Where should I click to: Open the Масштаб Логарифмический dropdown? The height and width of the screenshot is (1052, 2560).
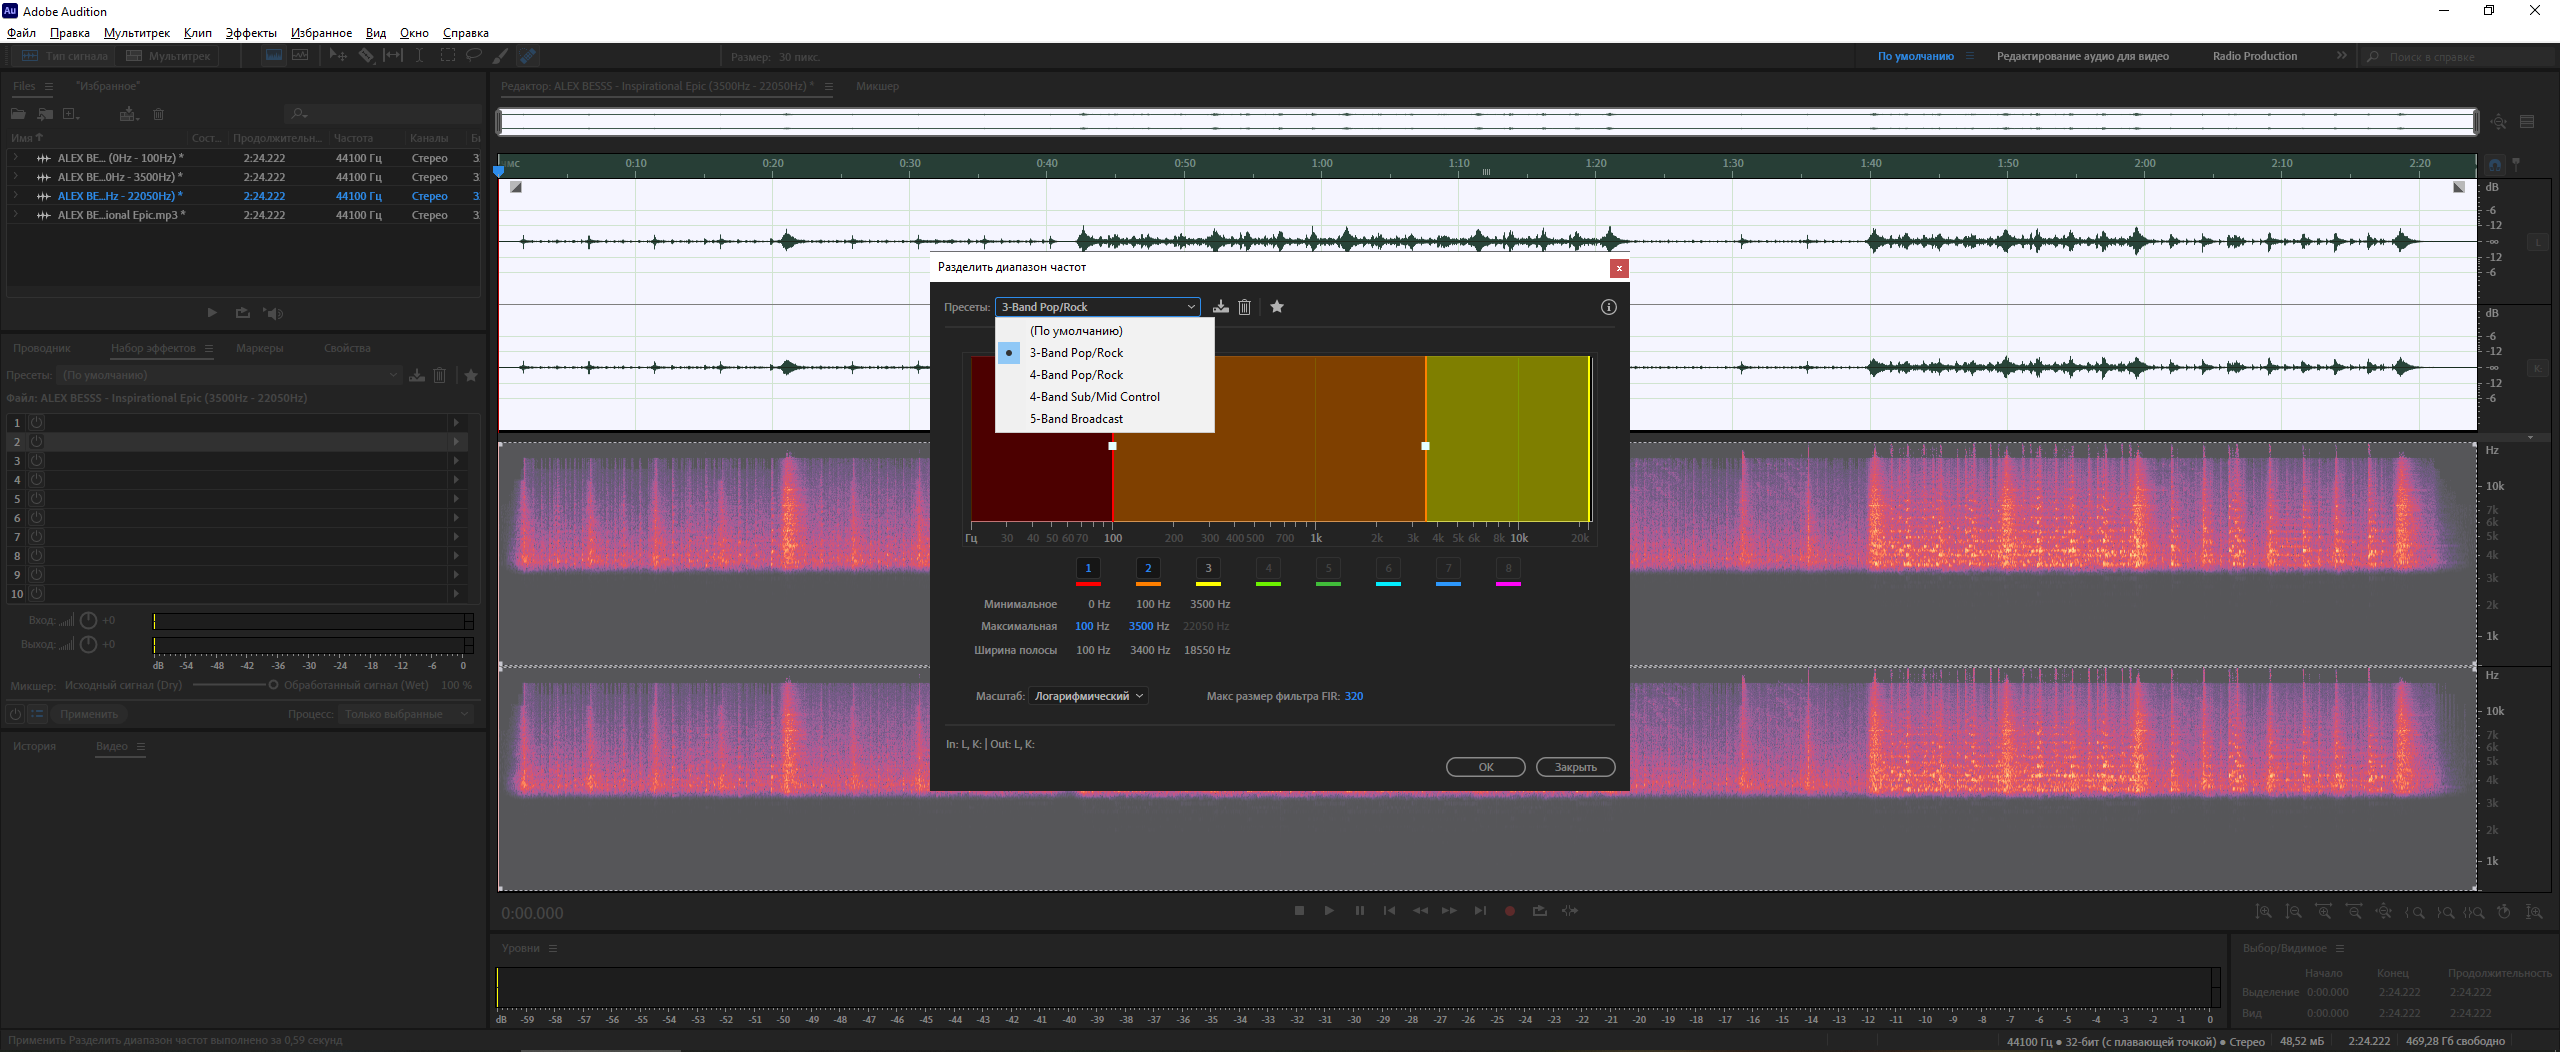[x=1088, y=696]
